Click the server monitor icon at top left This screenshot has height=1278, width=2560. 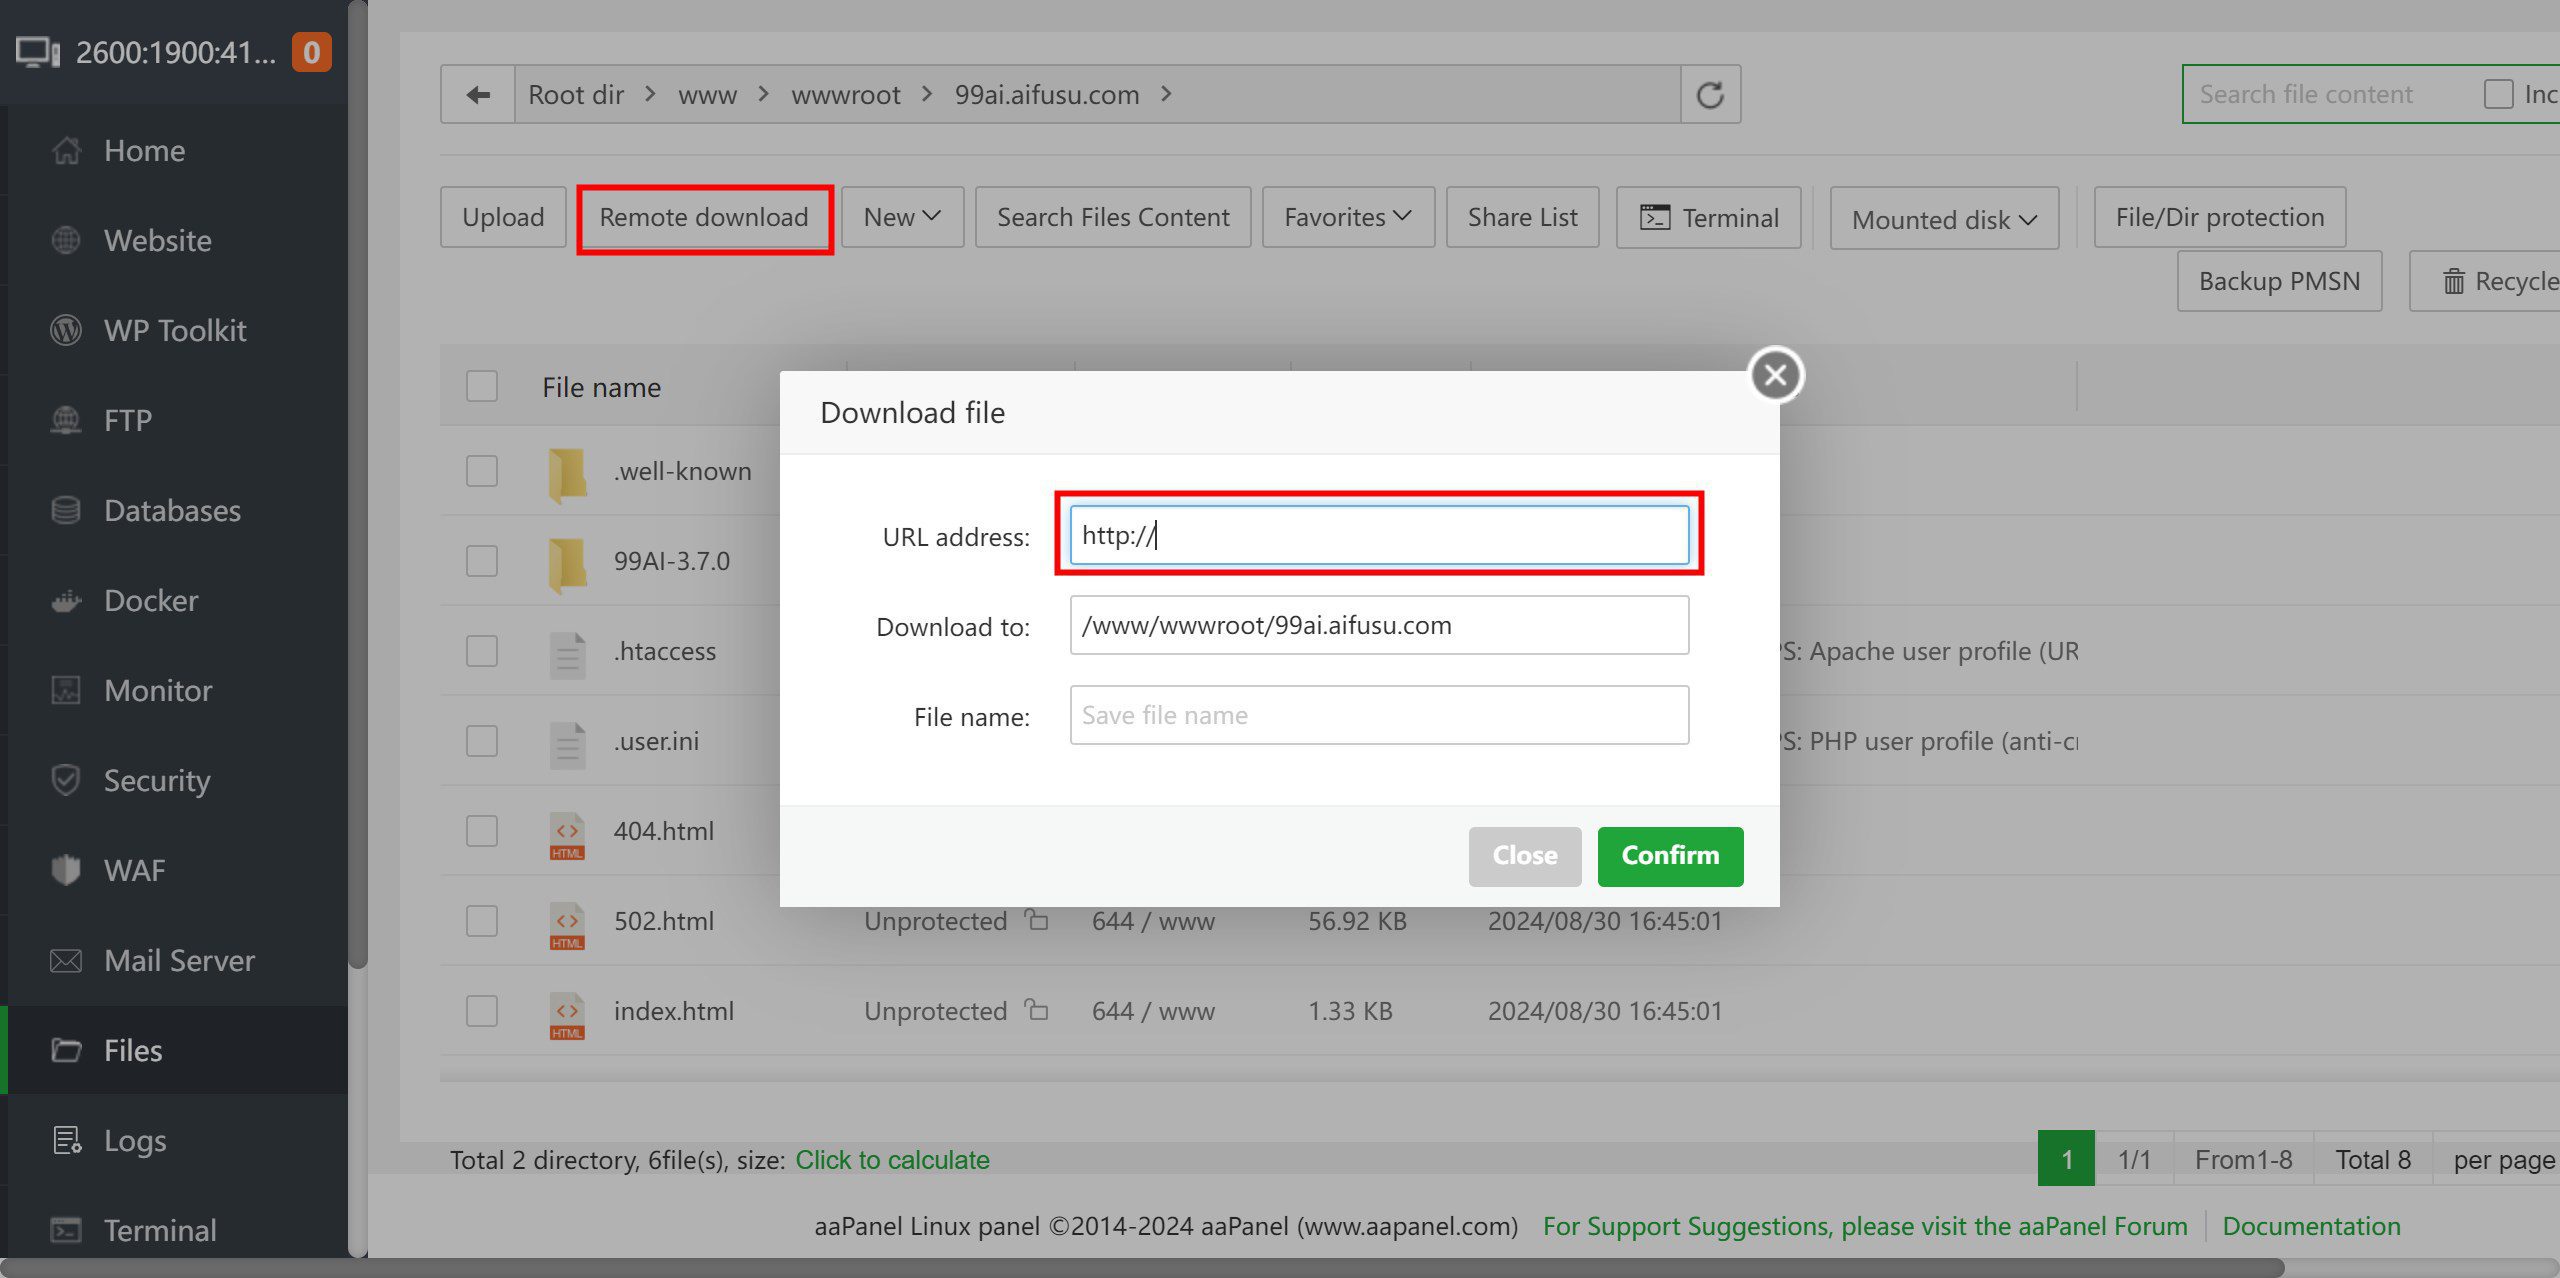pos(38,52)
